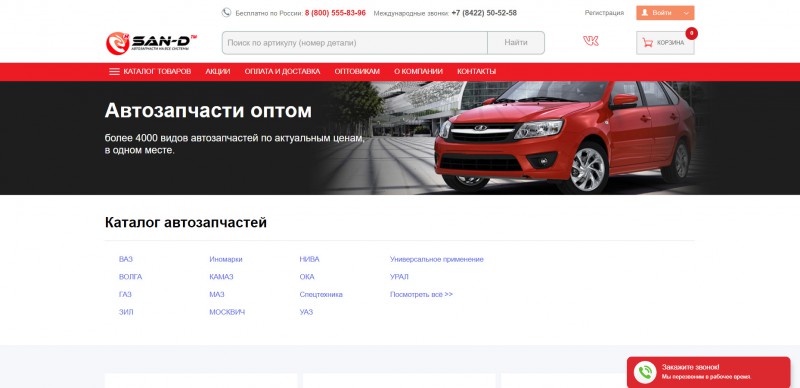Click the Автозапчасти оптом banner heading

208,111
